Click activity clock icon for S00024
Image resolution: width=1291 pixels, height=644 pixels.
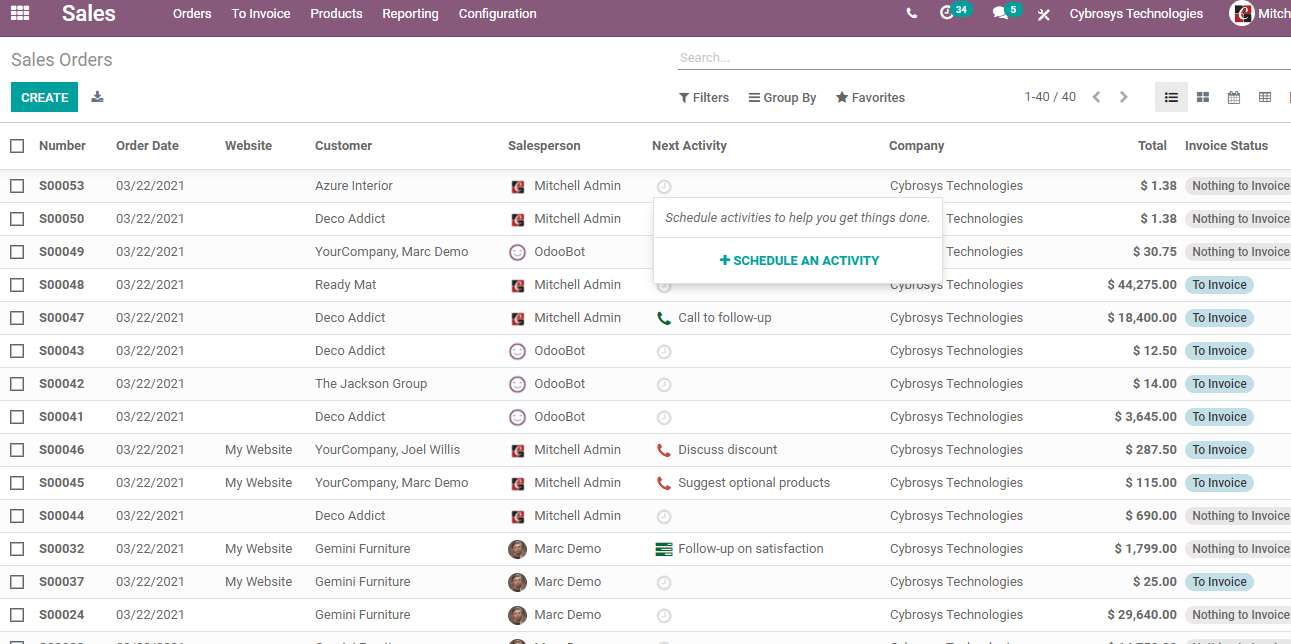[x=664, y=615]
